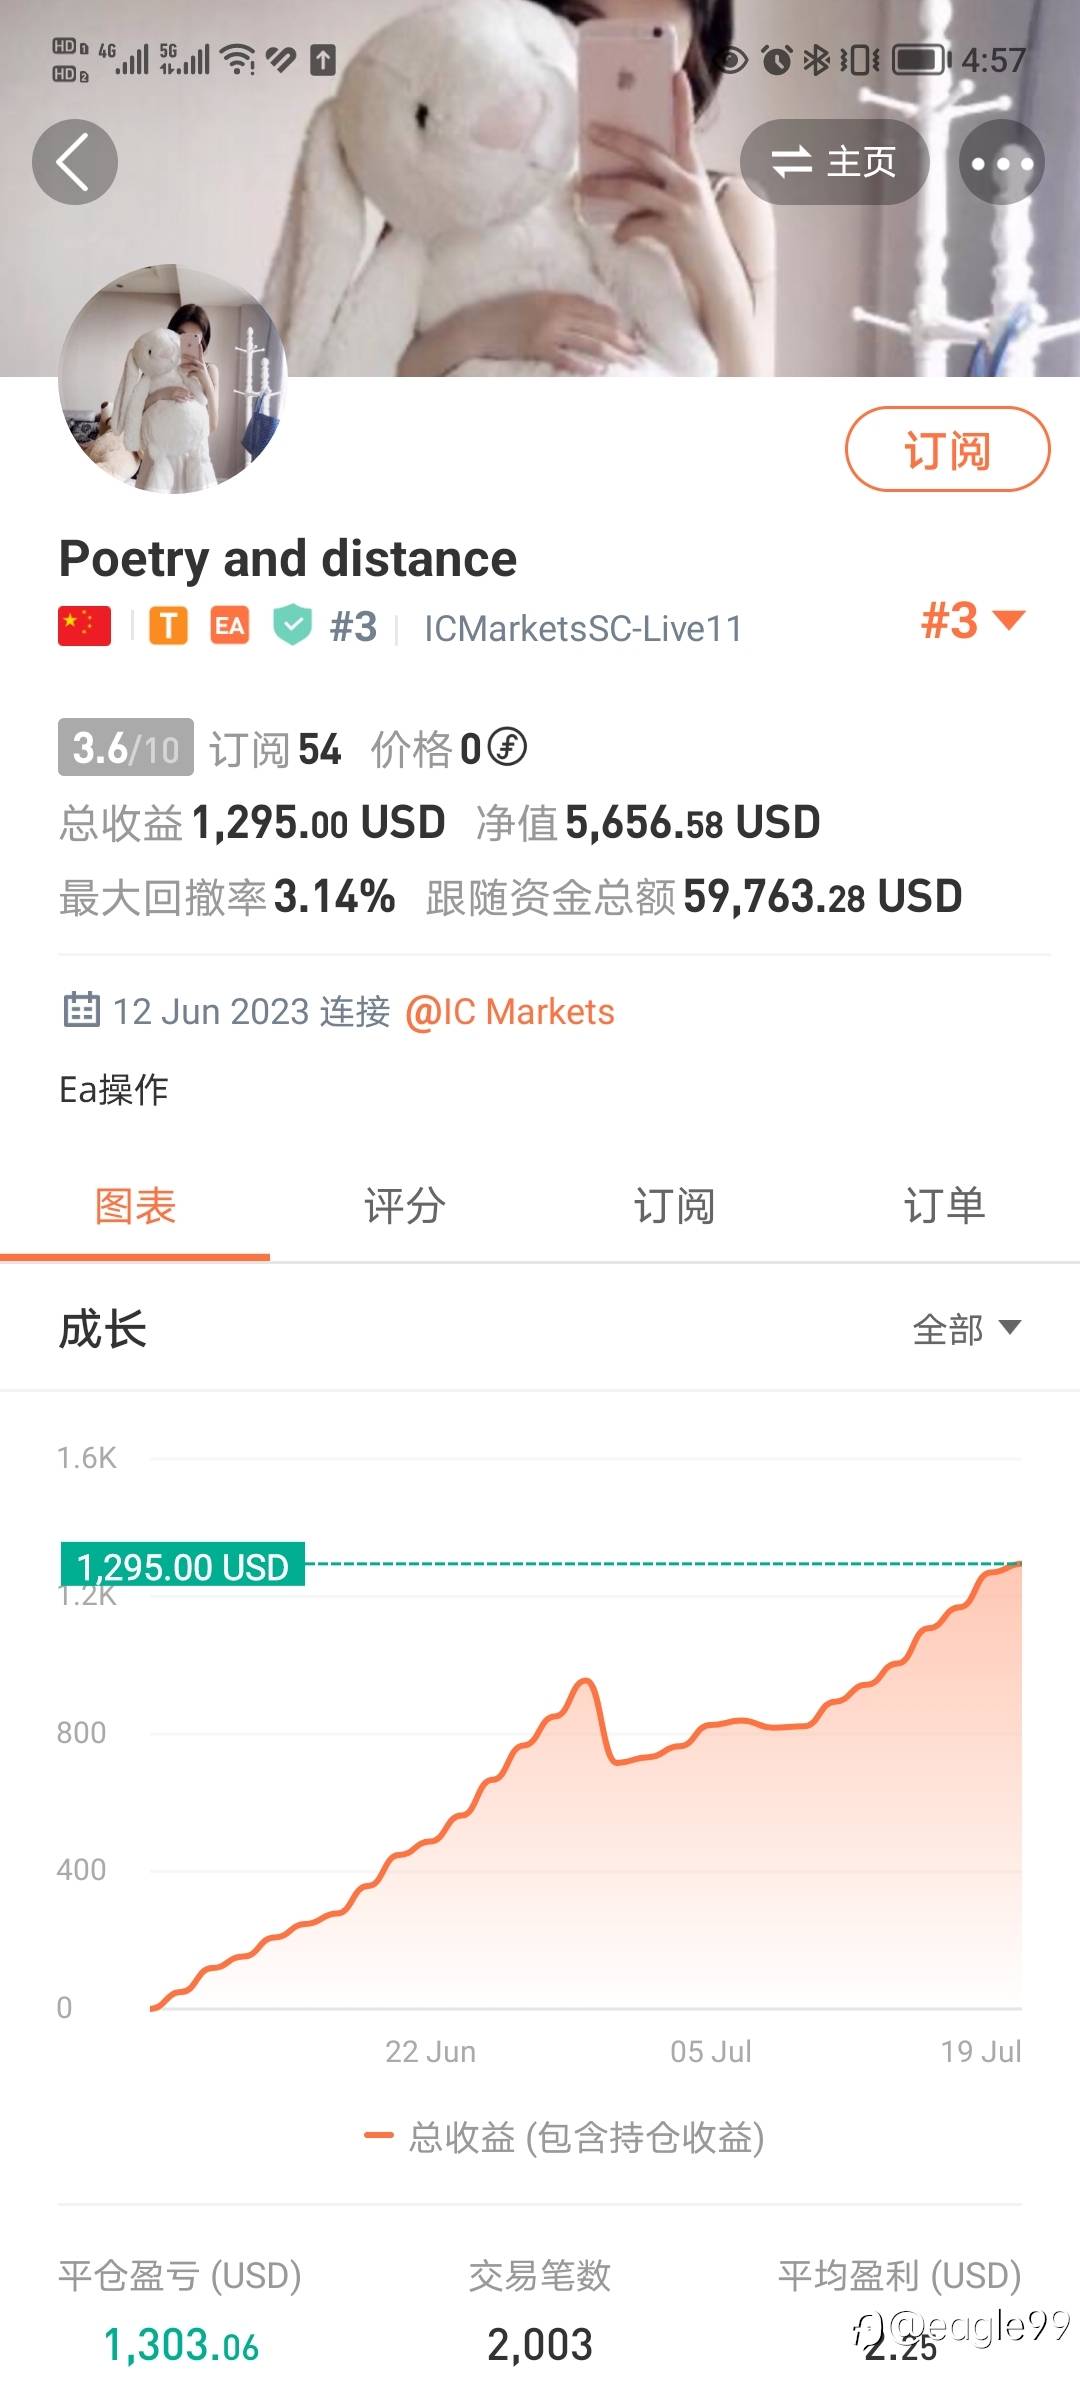Screen dimensions: 1080x2388
Task: Switch to home page via 主页 button
Action: [834, 162]
